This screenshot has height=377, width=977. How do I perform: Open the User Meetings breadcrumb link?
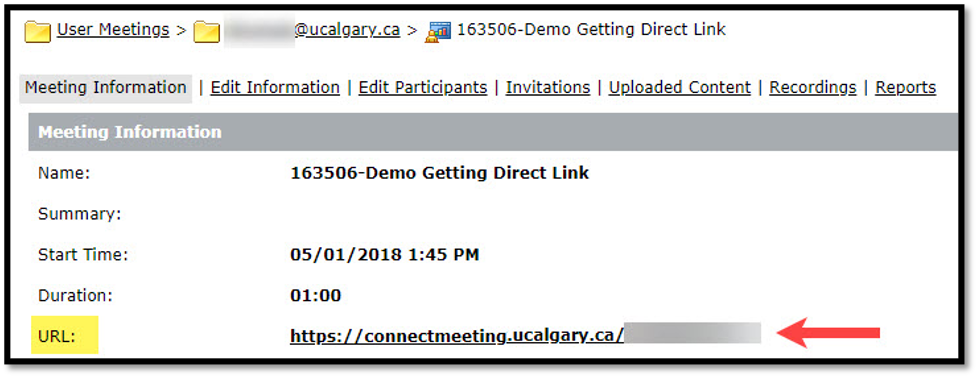pos(113,29)
